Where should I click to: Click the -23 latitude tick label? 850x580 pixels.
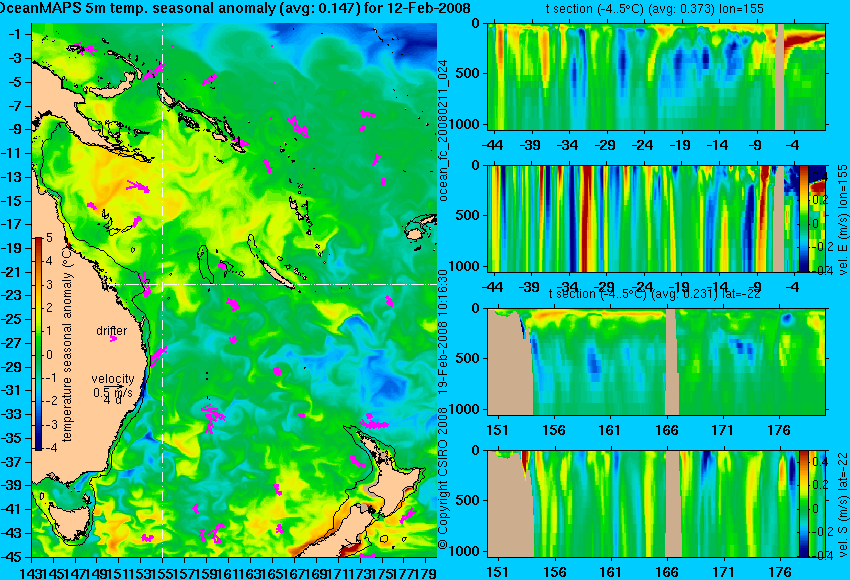pos(12,296)
